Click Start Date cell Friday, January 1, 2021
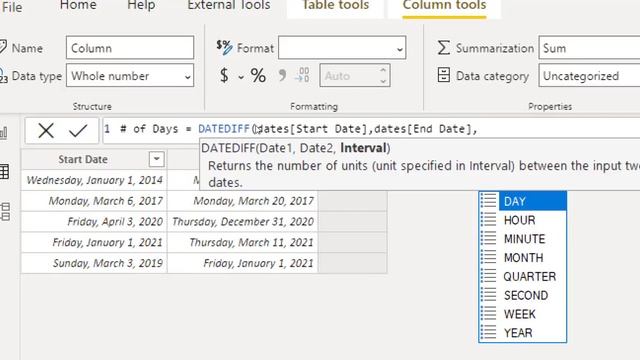640x360 pixels. tap(94, 242)
